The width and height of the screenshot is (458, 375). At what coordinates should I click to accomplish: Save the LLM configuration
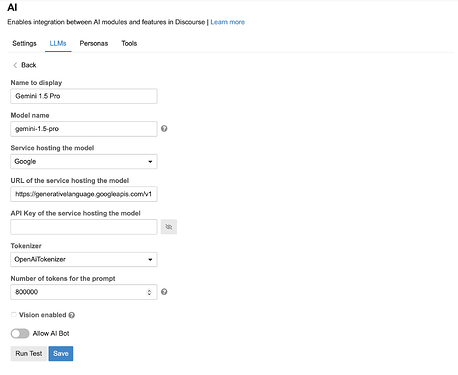point(61,354)
